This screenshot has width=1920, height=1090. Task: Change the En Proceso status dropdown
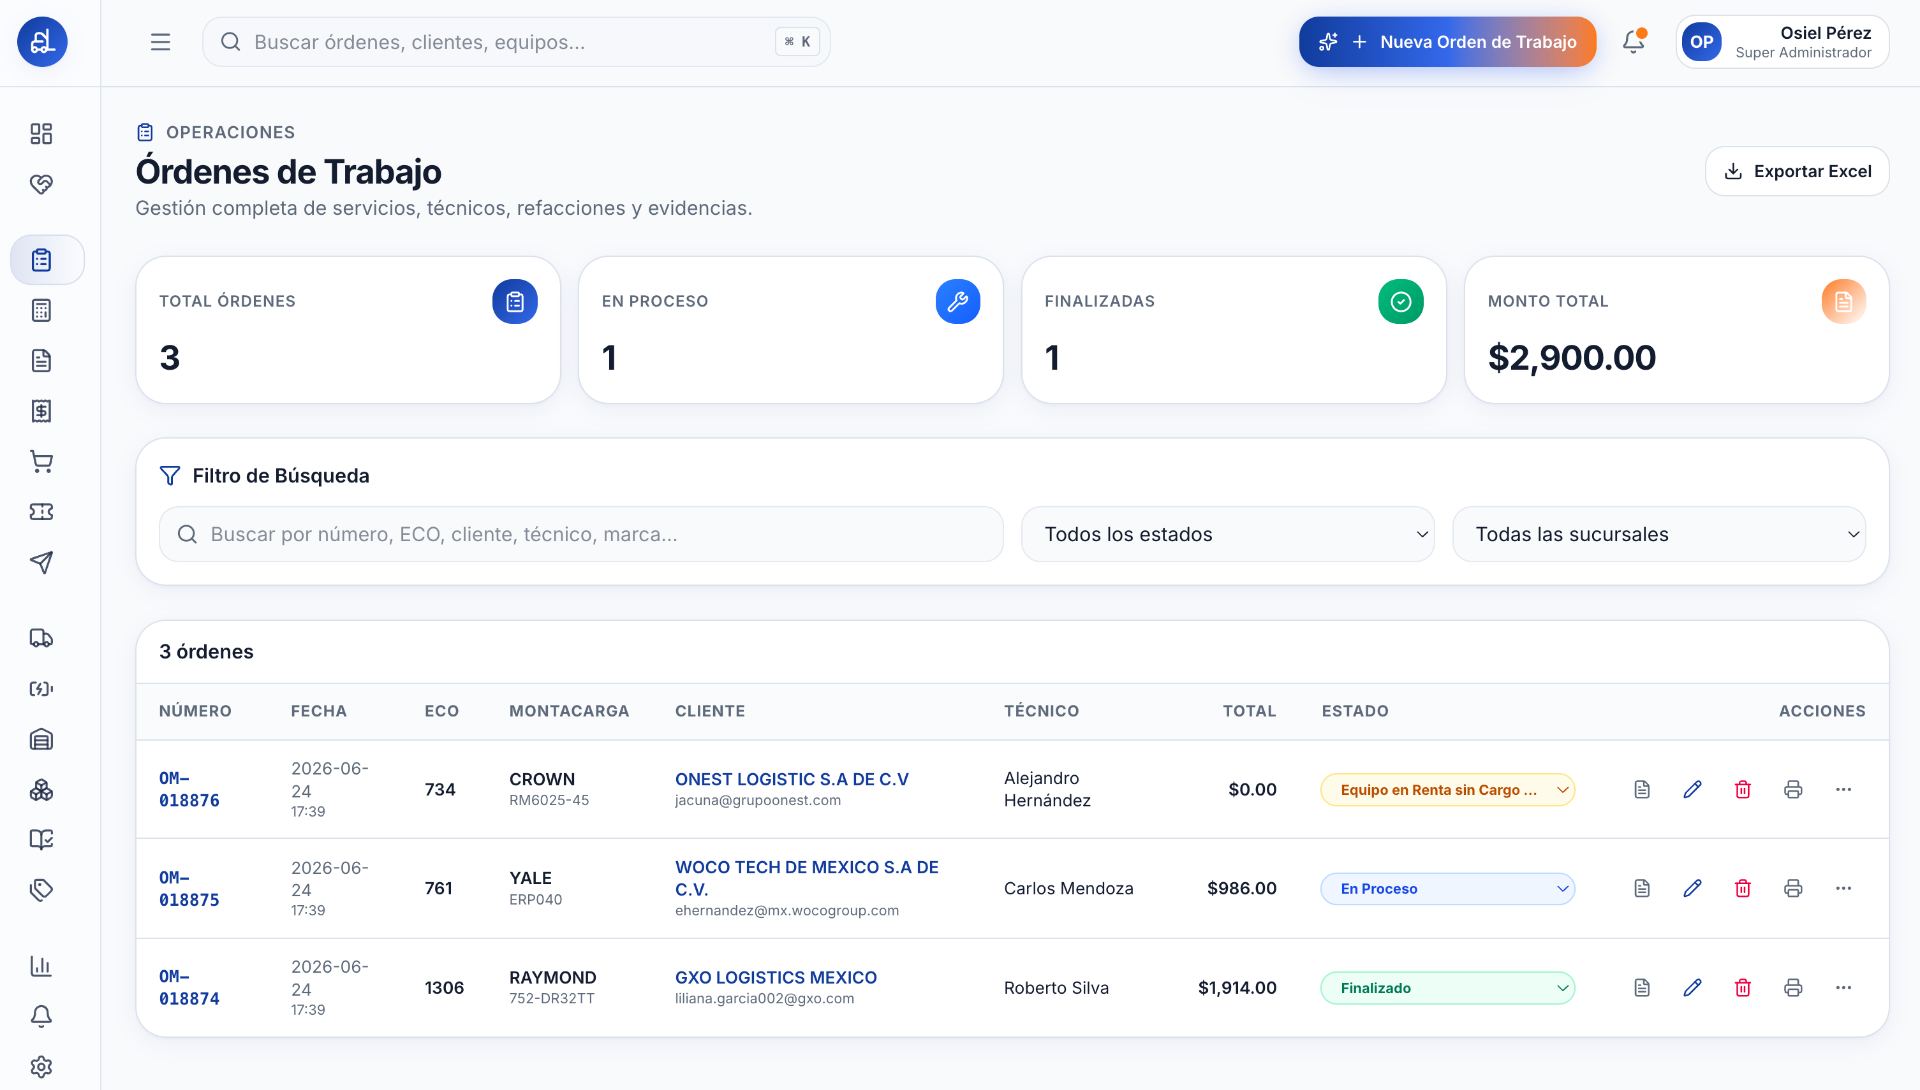pyautogui.click(x=1447, y=889)
